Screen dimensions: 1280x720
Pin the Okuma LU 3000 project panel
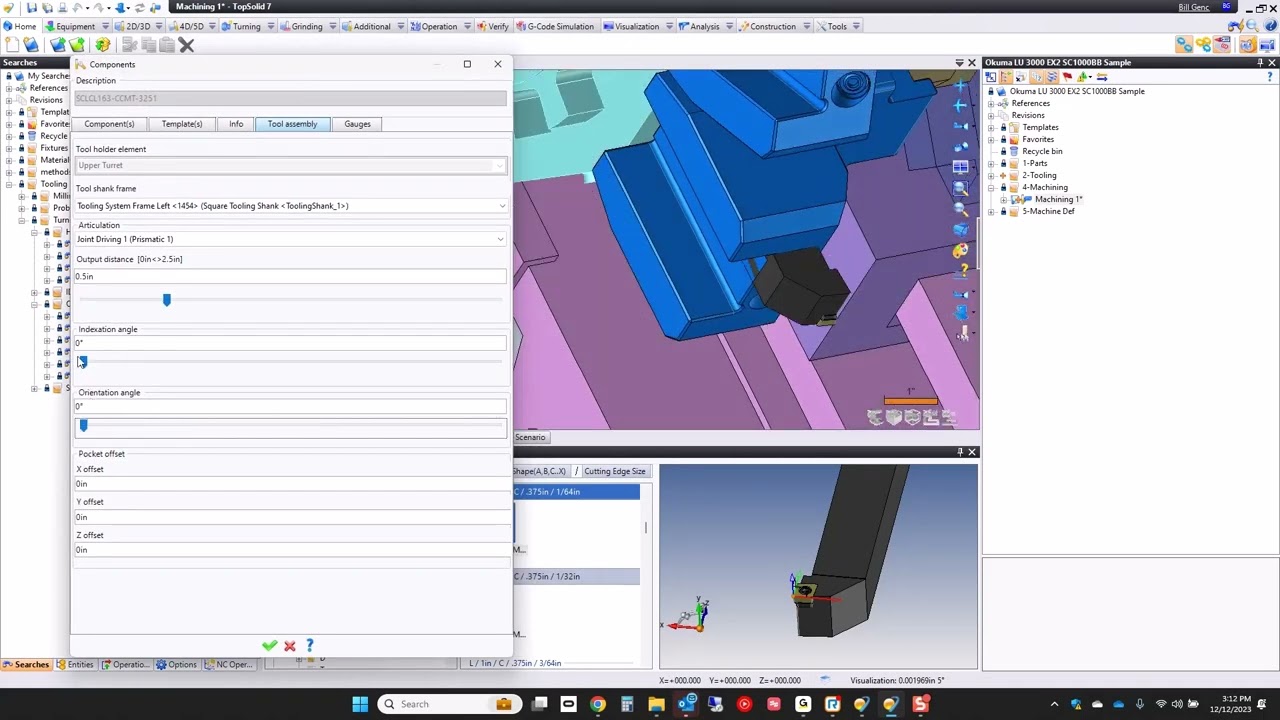1259,62
